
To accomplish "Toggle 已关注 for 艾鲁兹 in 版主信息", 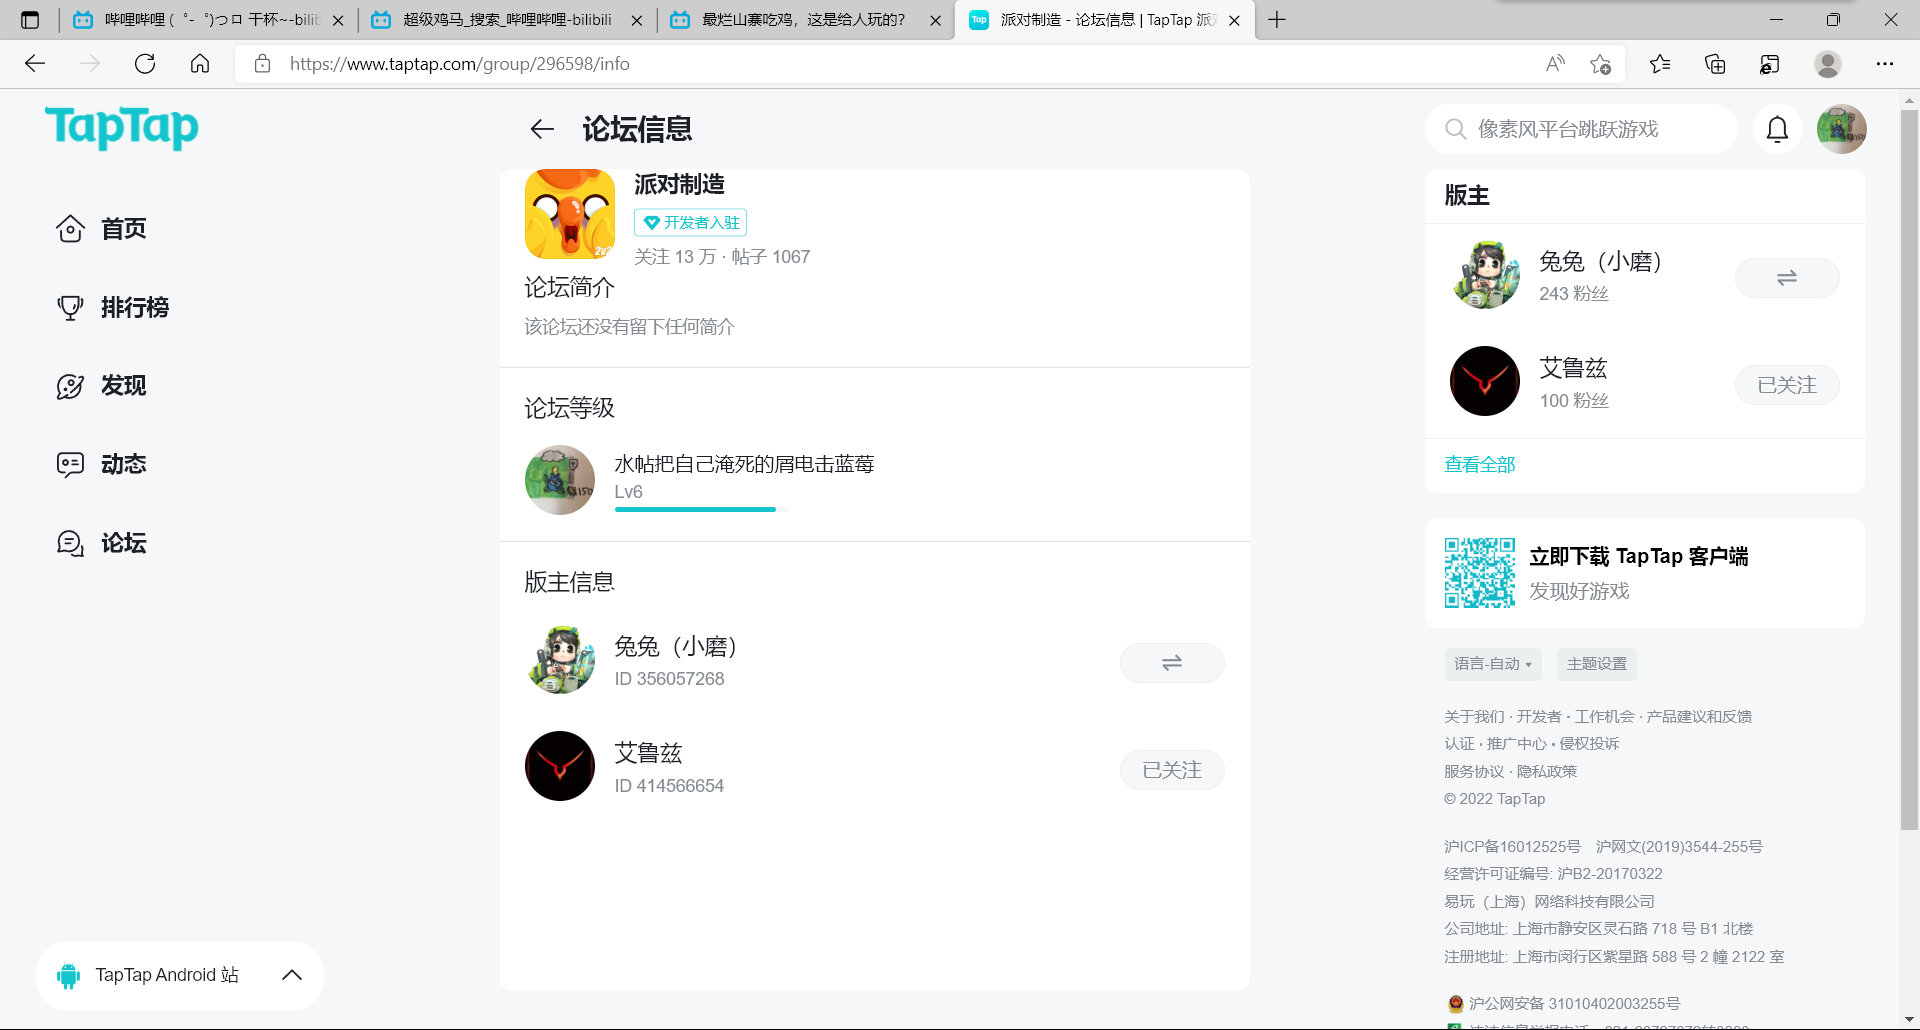I will tap(1172, 770).
